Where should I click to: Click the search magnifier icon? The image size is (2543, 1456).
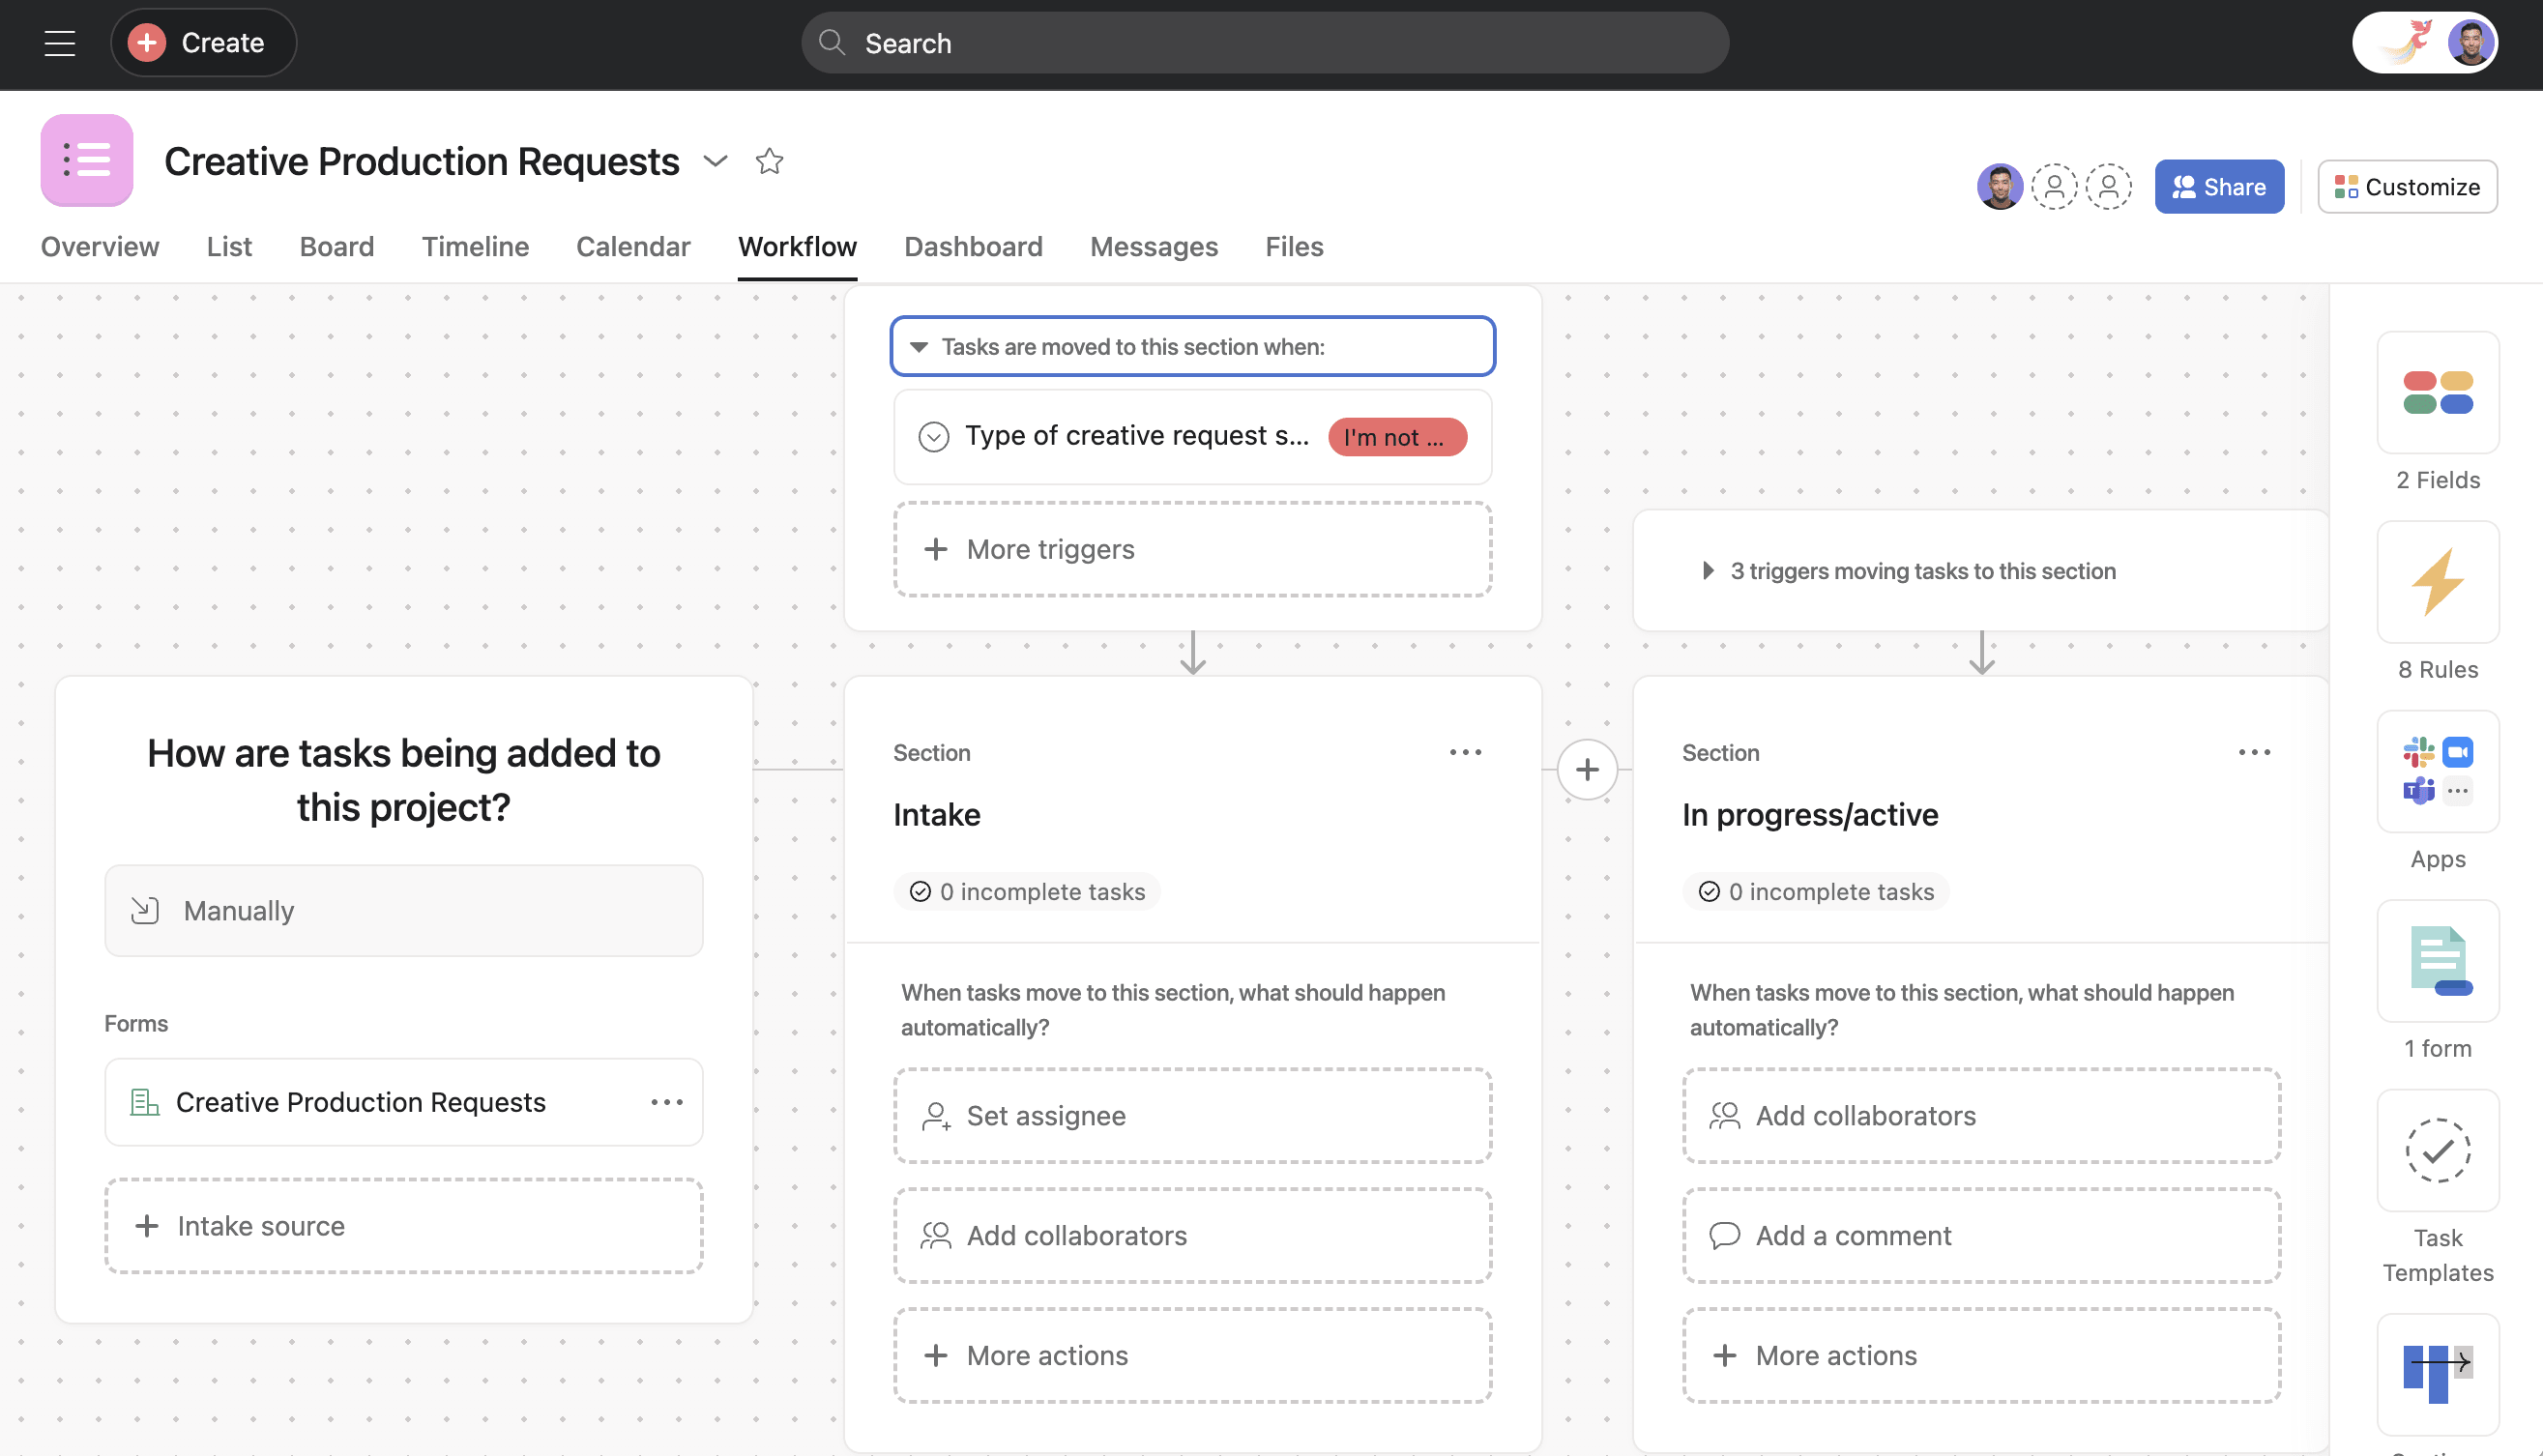(x=832, y=43)
